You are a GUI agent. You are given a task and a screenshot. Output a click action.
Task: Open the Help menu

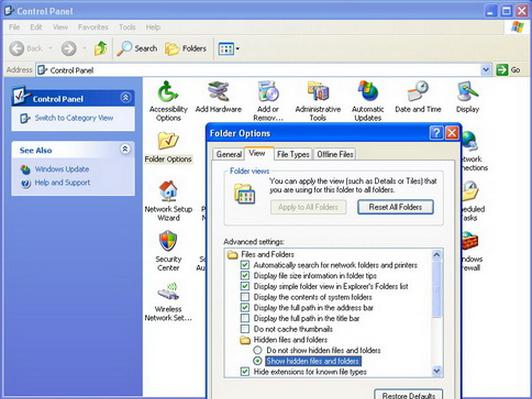pyautogui.click(x=153, y=27)
